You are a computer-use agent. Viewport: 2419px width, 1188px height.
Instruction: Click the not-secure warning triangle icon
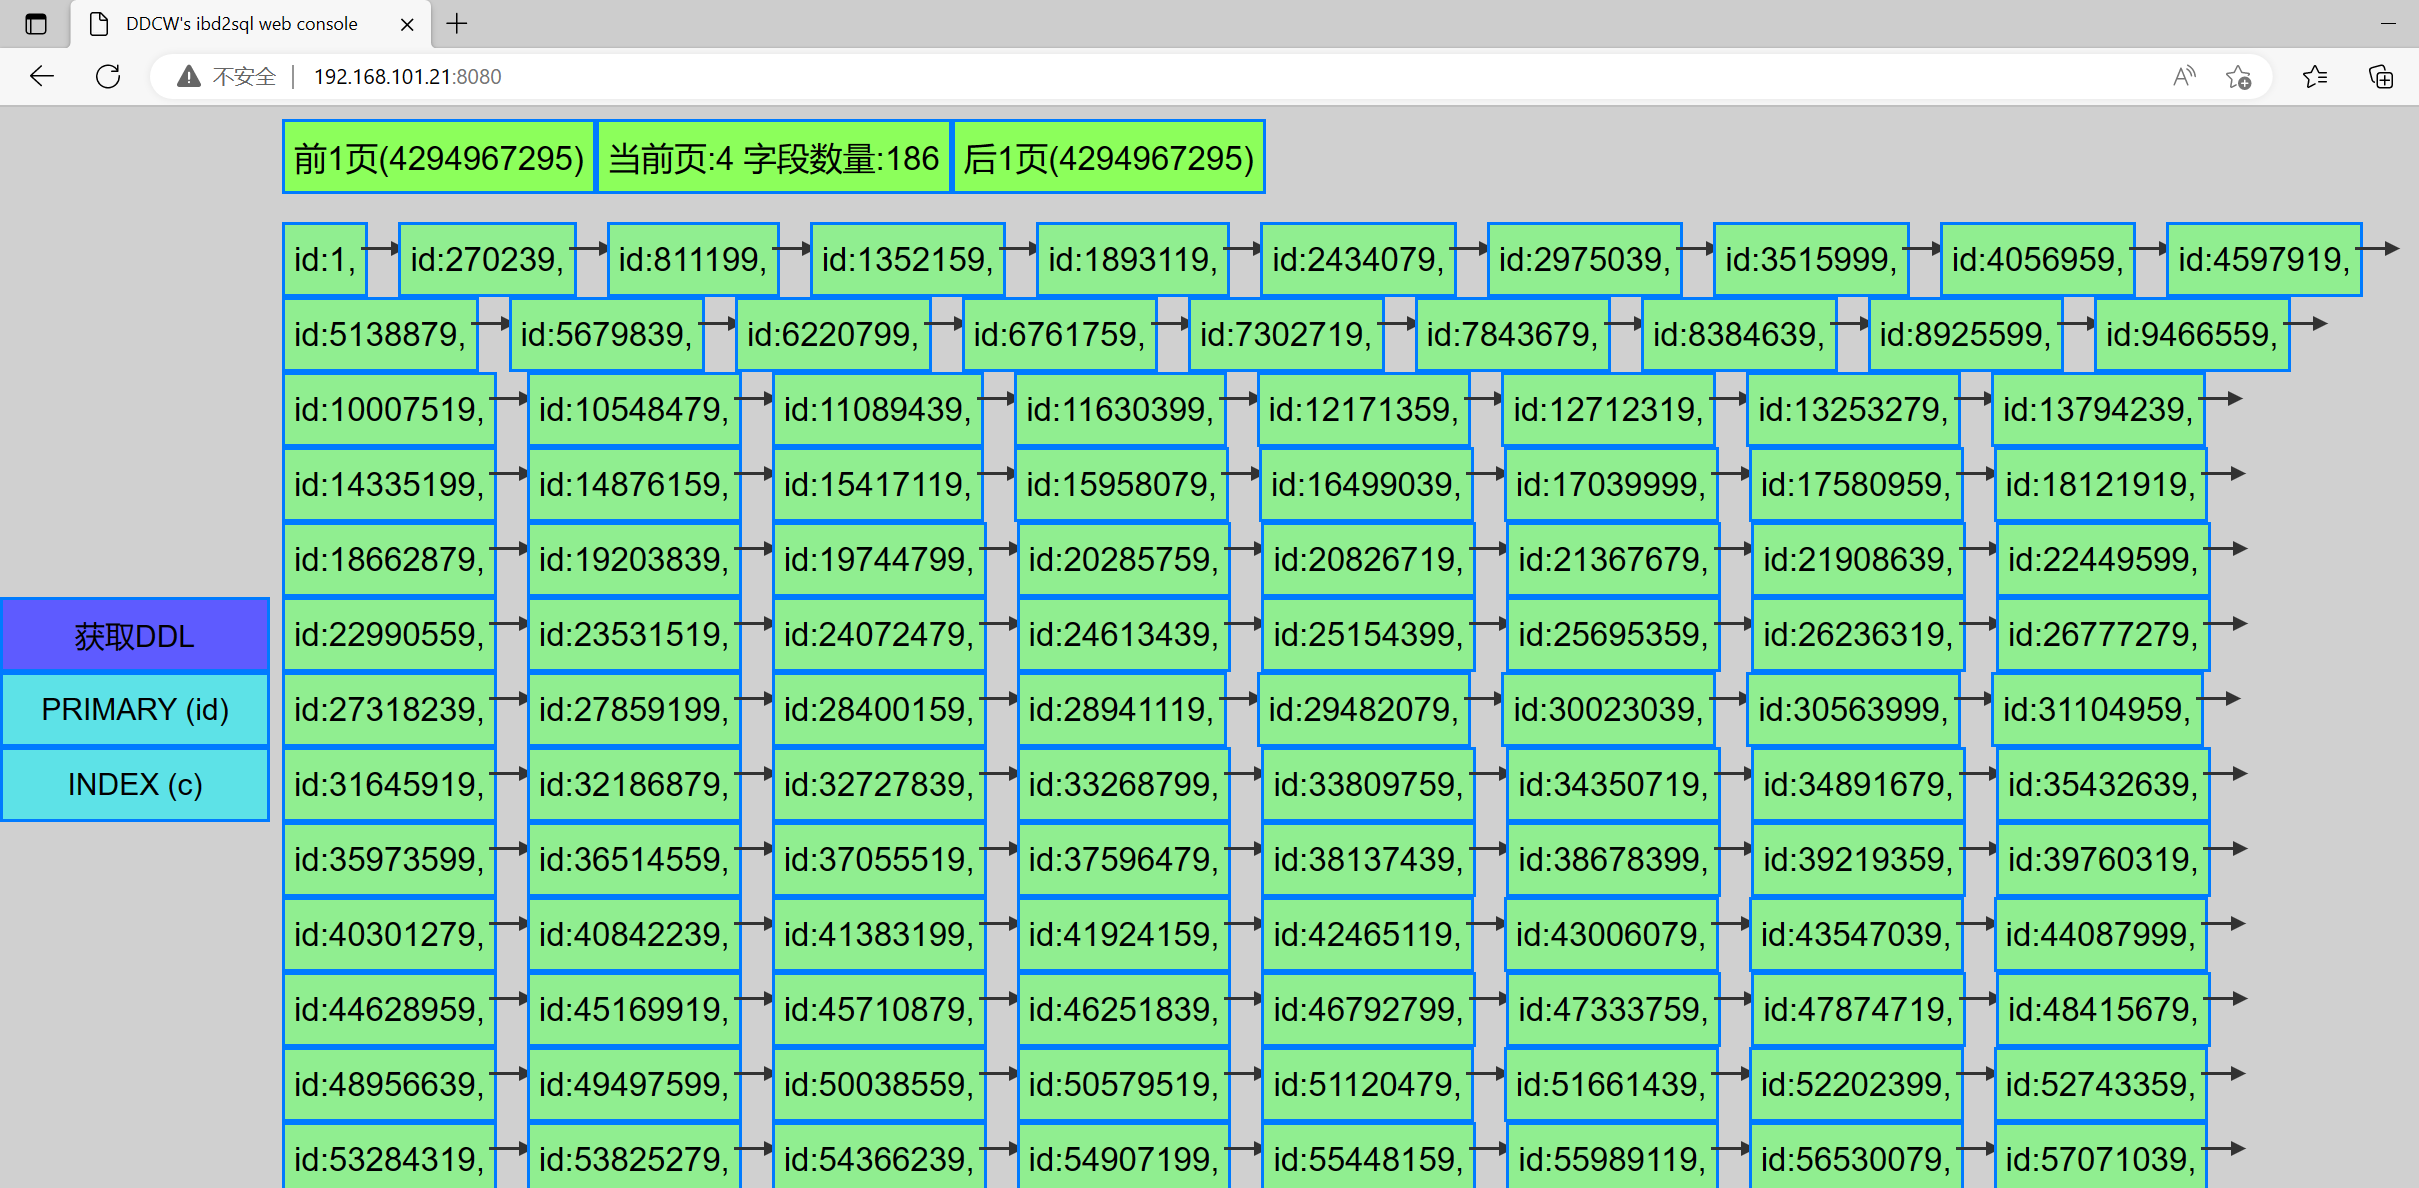(x=189, y=76)
